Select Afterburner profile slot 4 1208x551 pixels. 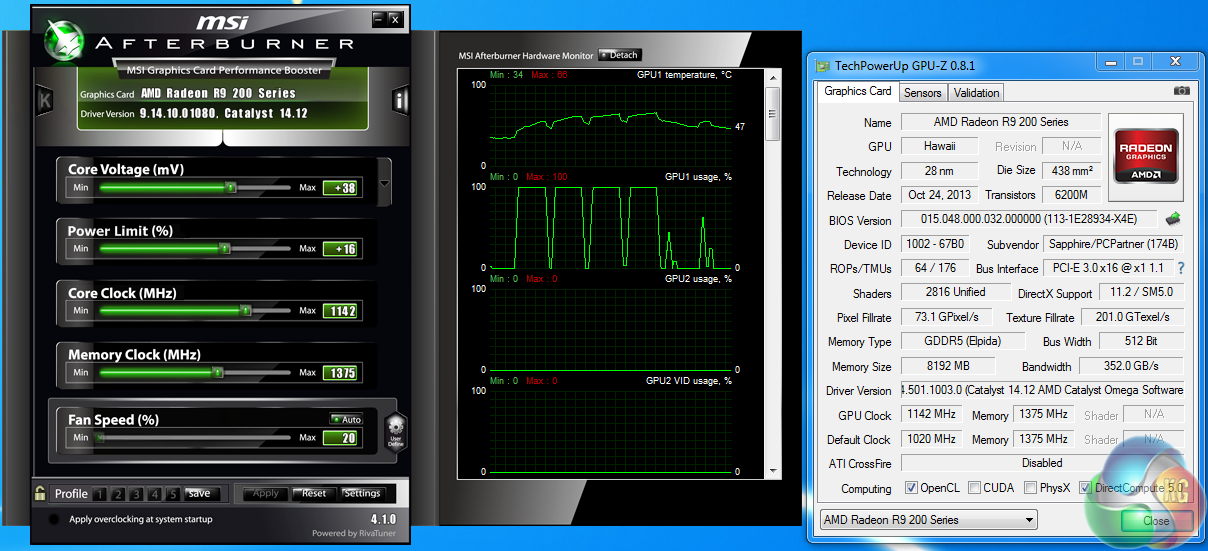point(155,493)
